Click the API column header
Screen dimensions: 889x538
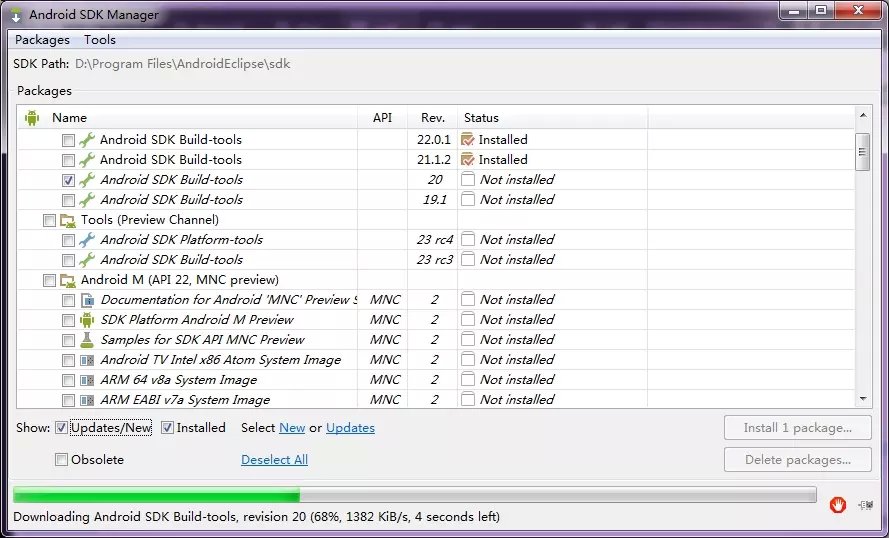[382, 118]
